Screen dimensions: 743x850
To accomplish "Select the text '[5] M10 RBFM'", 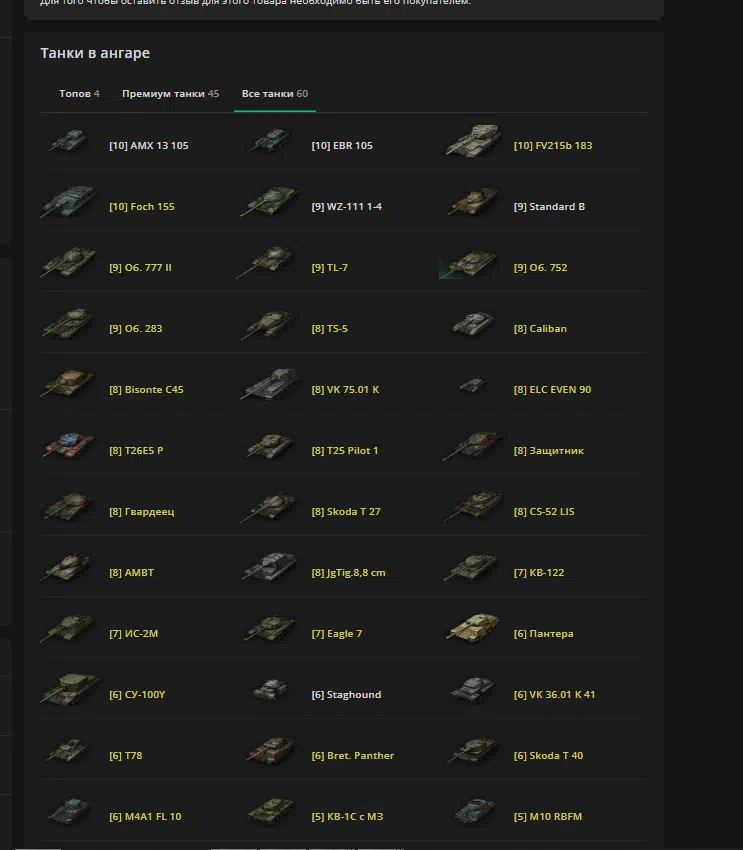I will click(548, 816).
